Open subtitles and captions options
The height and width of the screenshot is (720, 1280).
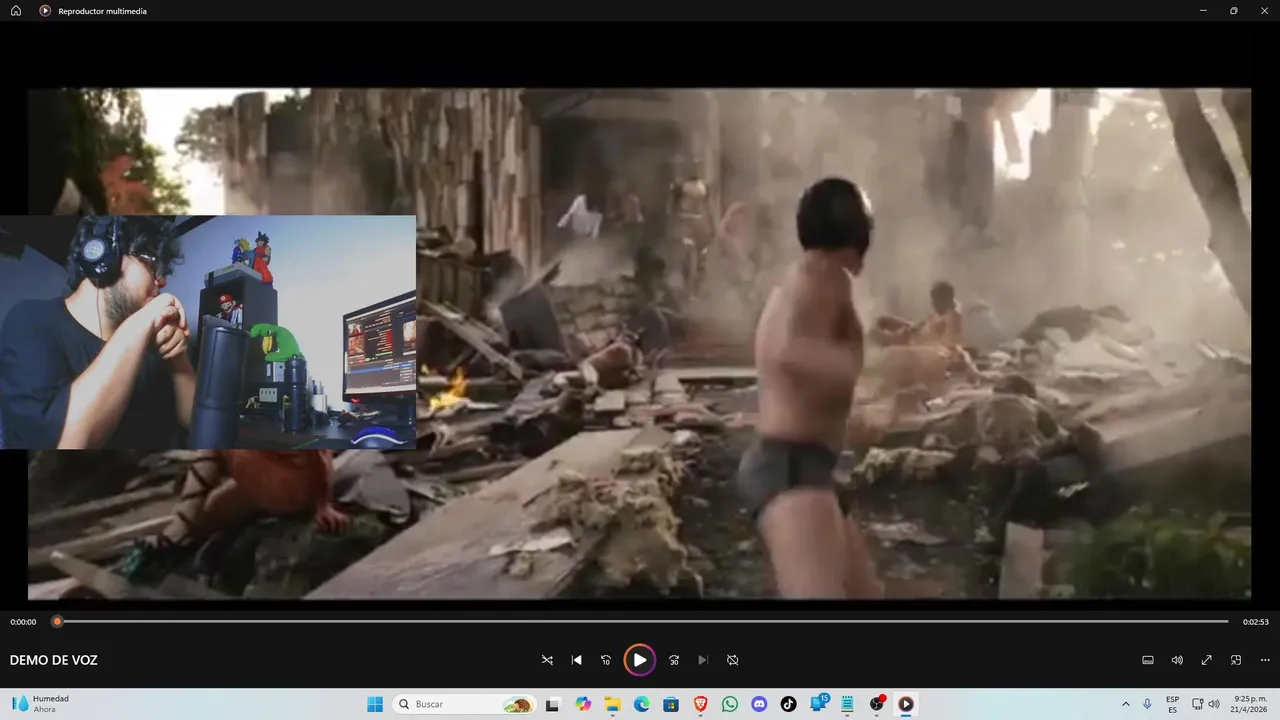pos(1148,660)
